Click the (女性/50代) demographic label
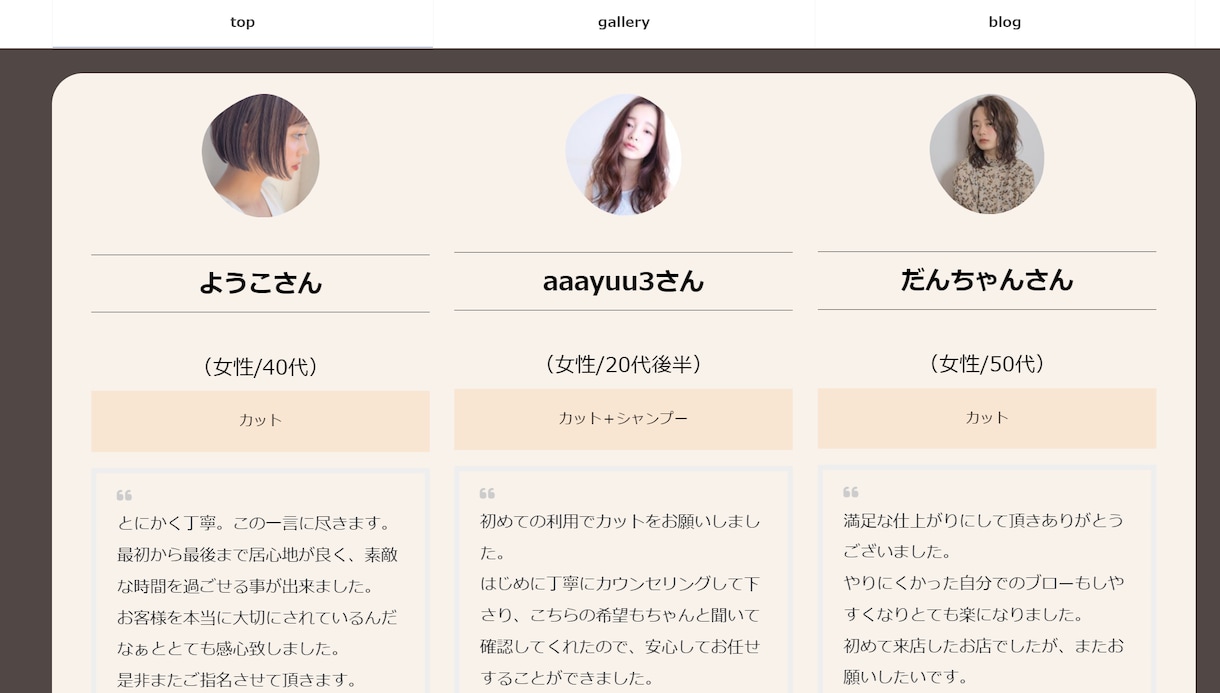 tap(987, 364)
